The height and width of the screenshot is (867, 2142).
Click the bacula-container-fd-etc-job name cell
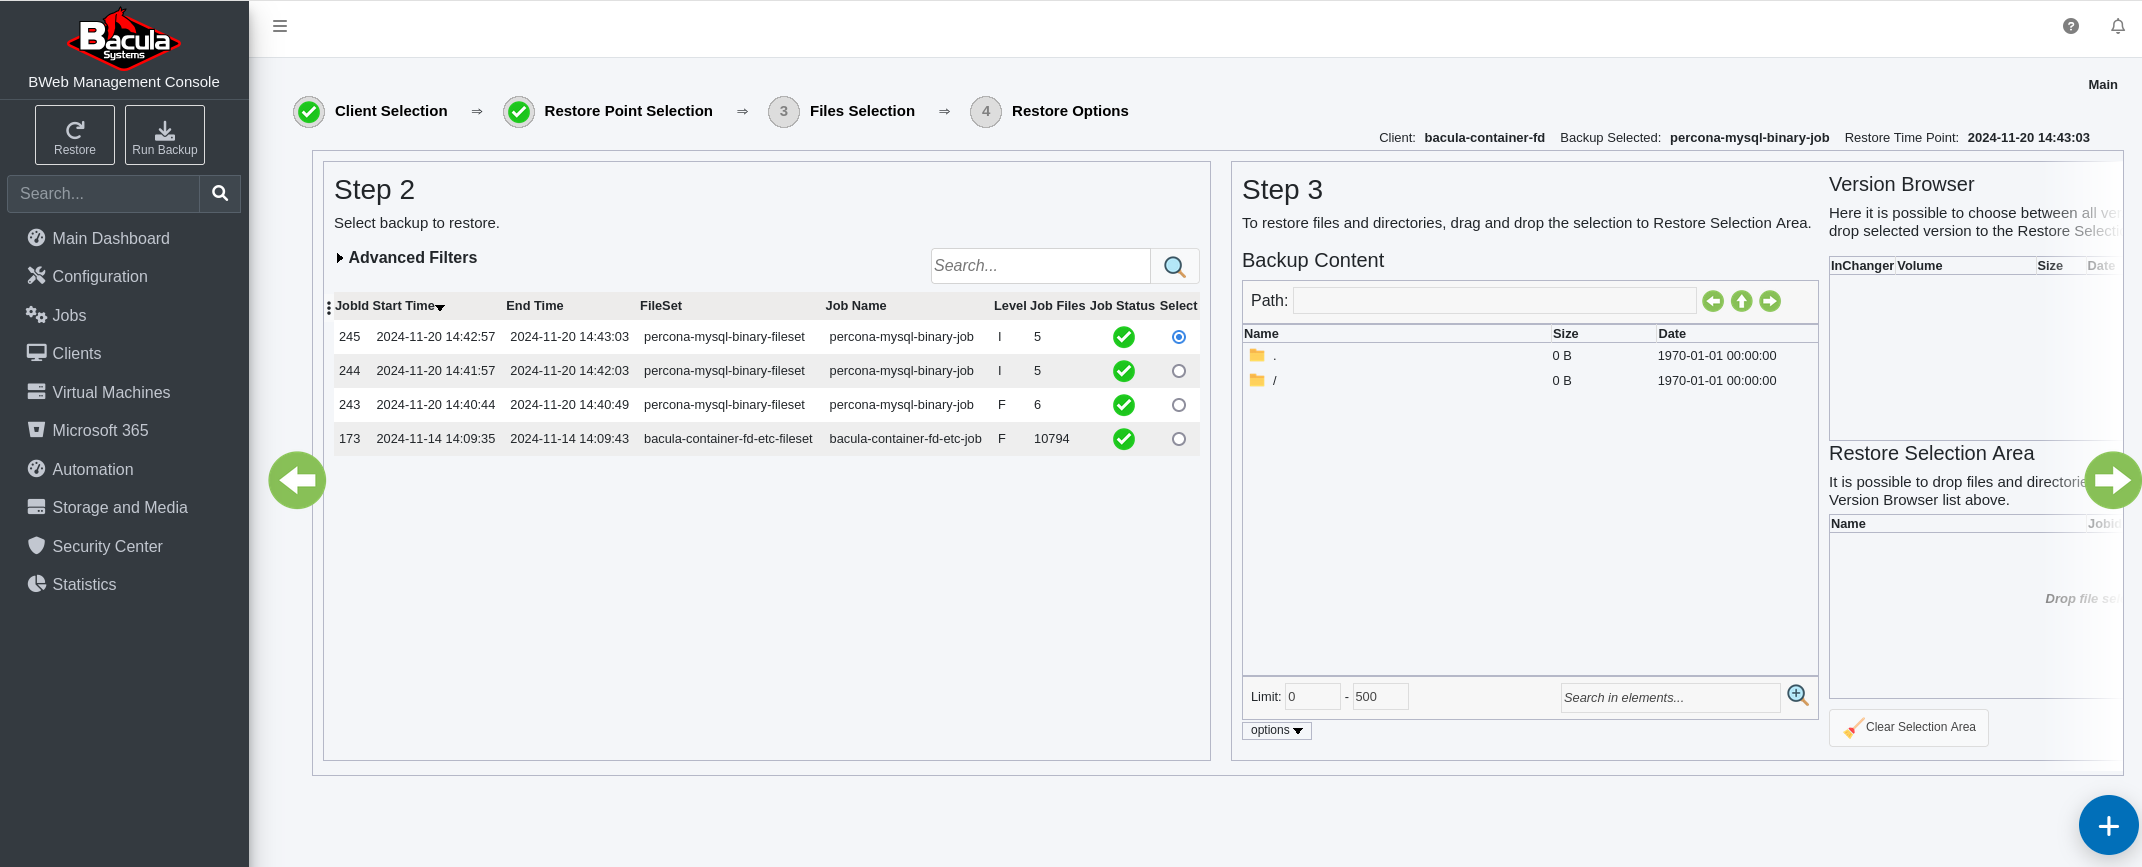(906, 439)
